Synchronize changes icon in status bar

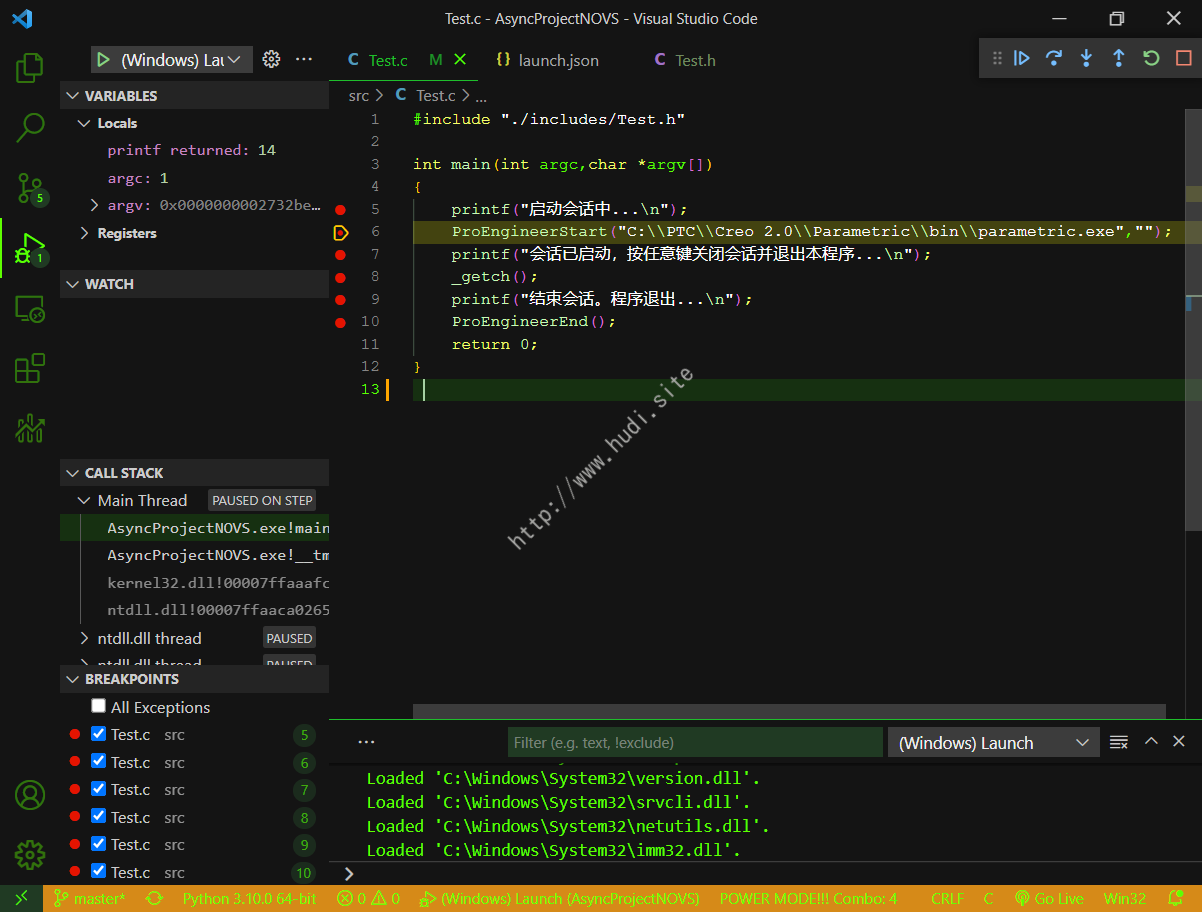[154, 898]
